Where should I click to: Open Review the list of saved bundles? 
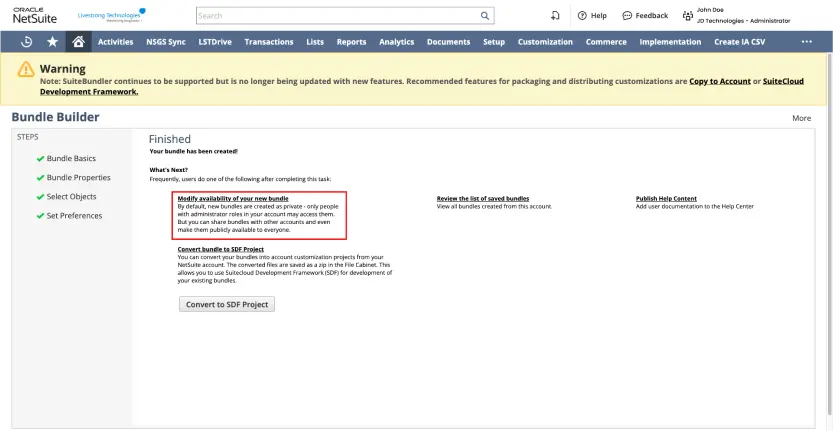click(x=483, y=199)
